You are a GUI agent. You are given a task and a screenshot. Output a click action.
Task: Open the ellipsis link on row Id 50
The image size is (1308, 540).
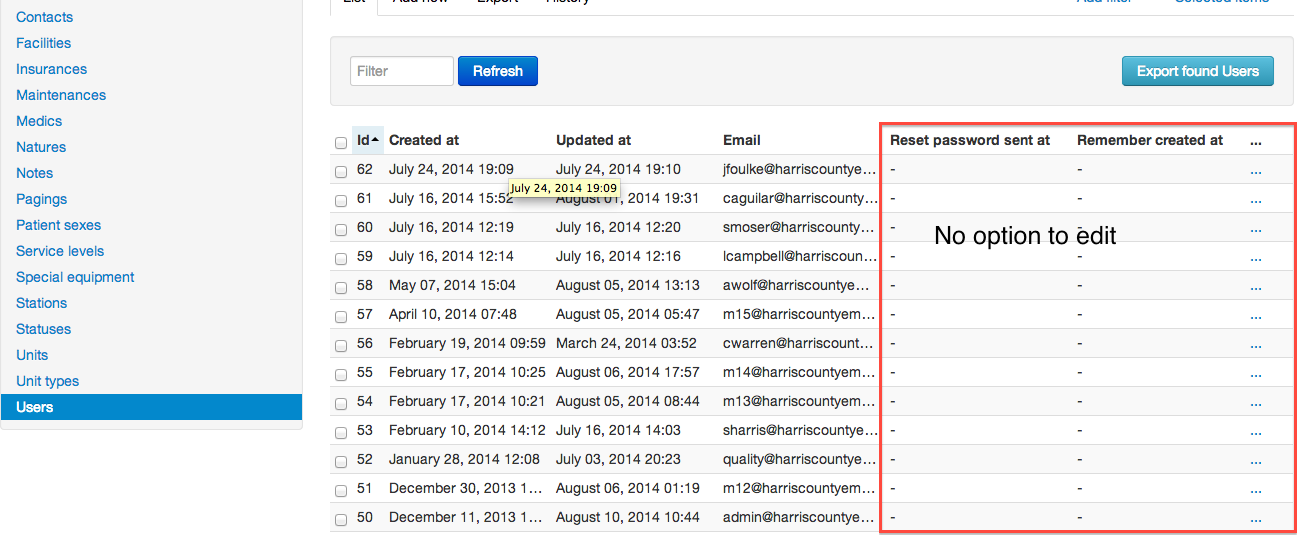pos(1256,518)
